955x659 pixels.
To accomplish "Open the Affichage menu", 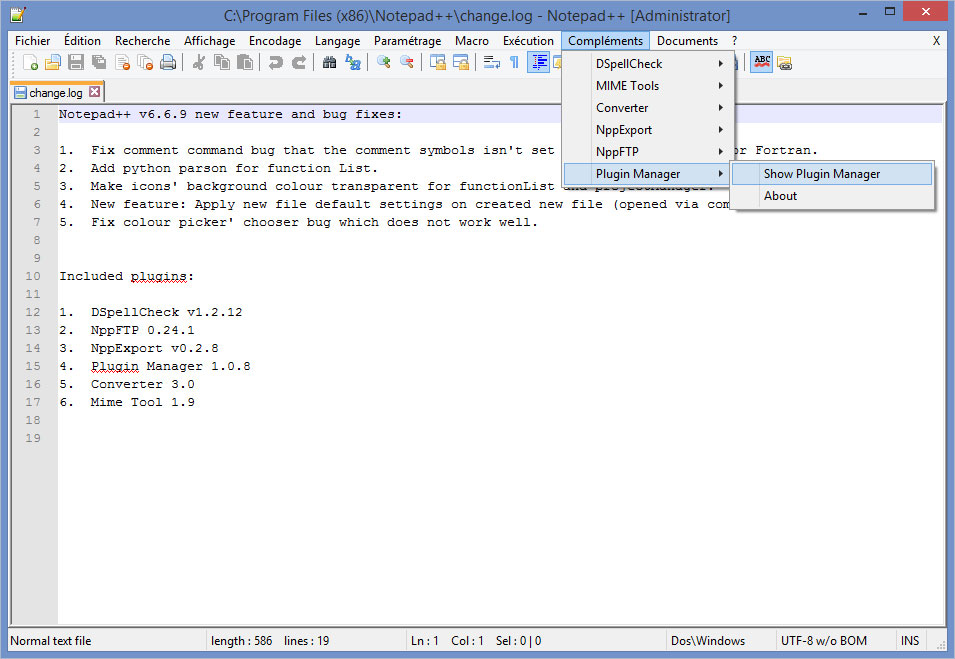I will (210, 41).
